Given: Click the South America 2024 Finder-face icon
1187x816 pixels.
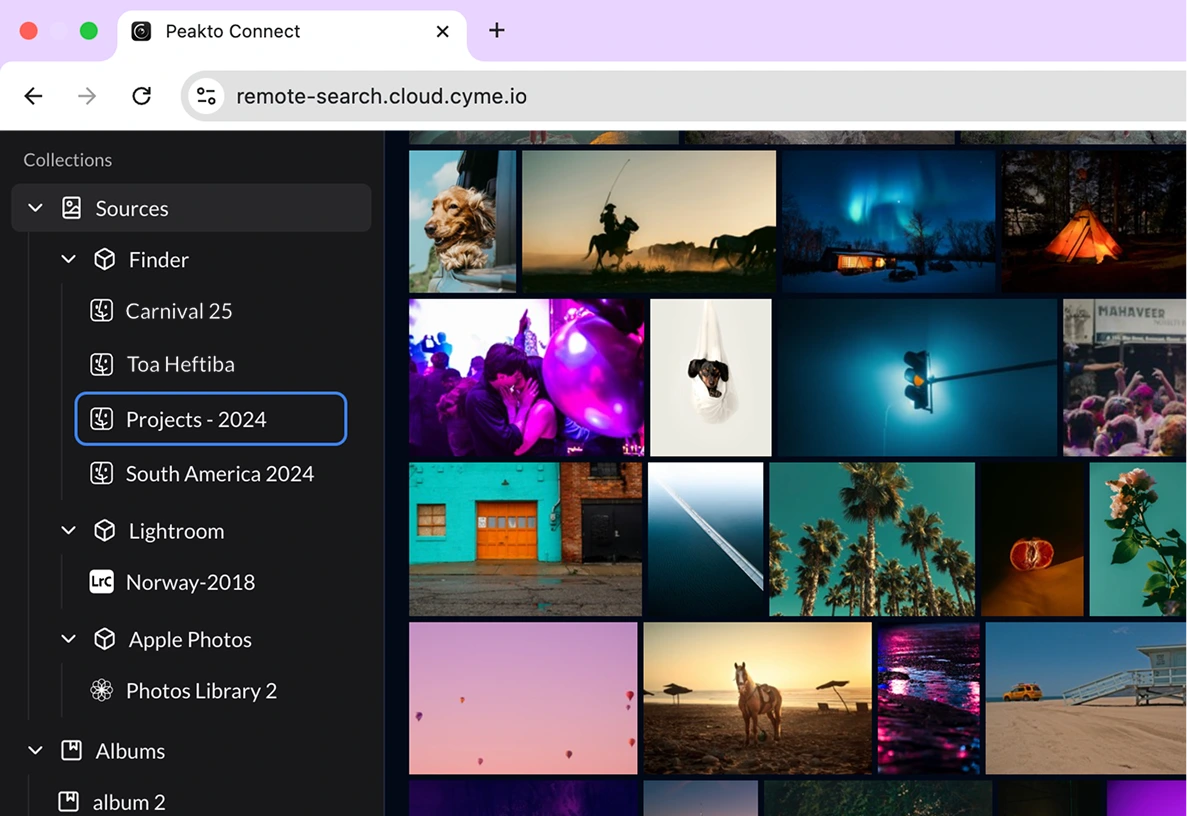Looking at the screenshot, I should tap(101, 473).
